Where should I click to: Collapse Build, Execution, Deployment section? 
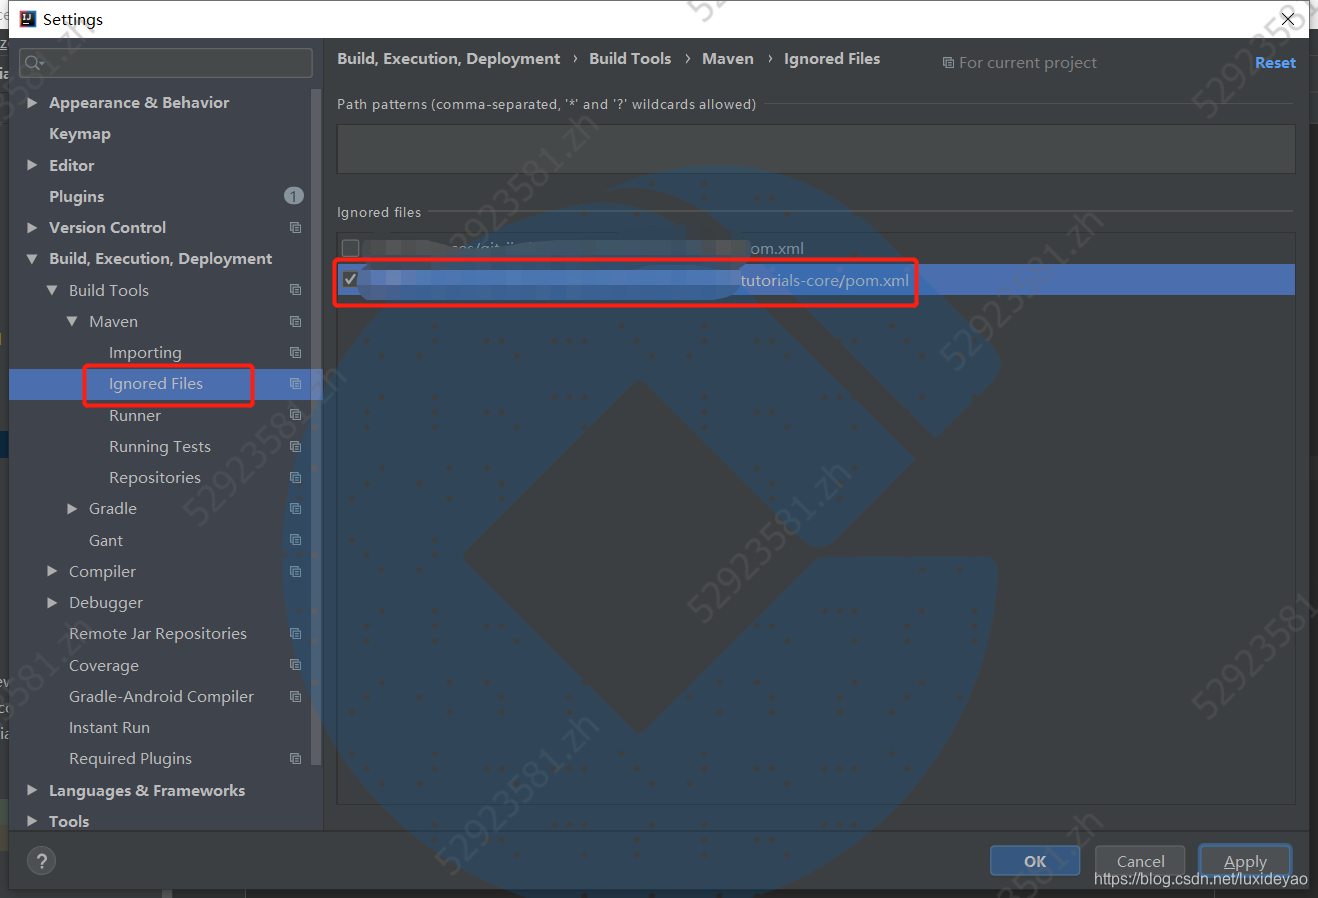coord(32,258)
